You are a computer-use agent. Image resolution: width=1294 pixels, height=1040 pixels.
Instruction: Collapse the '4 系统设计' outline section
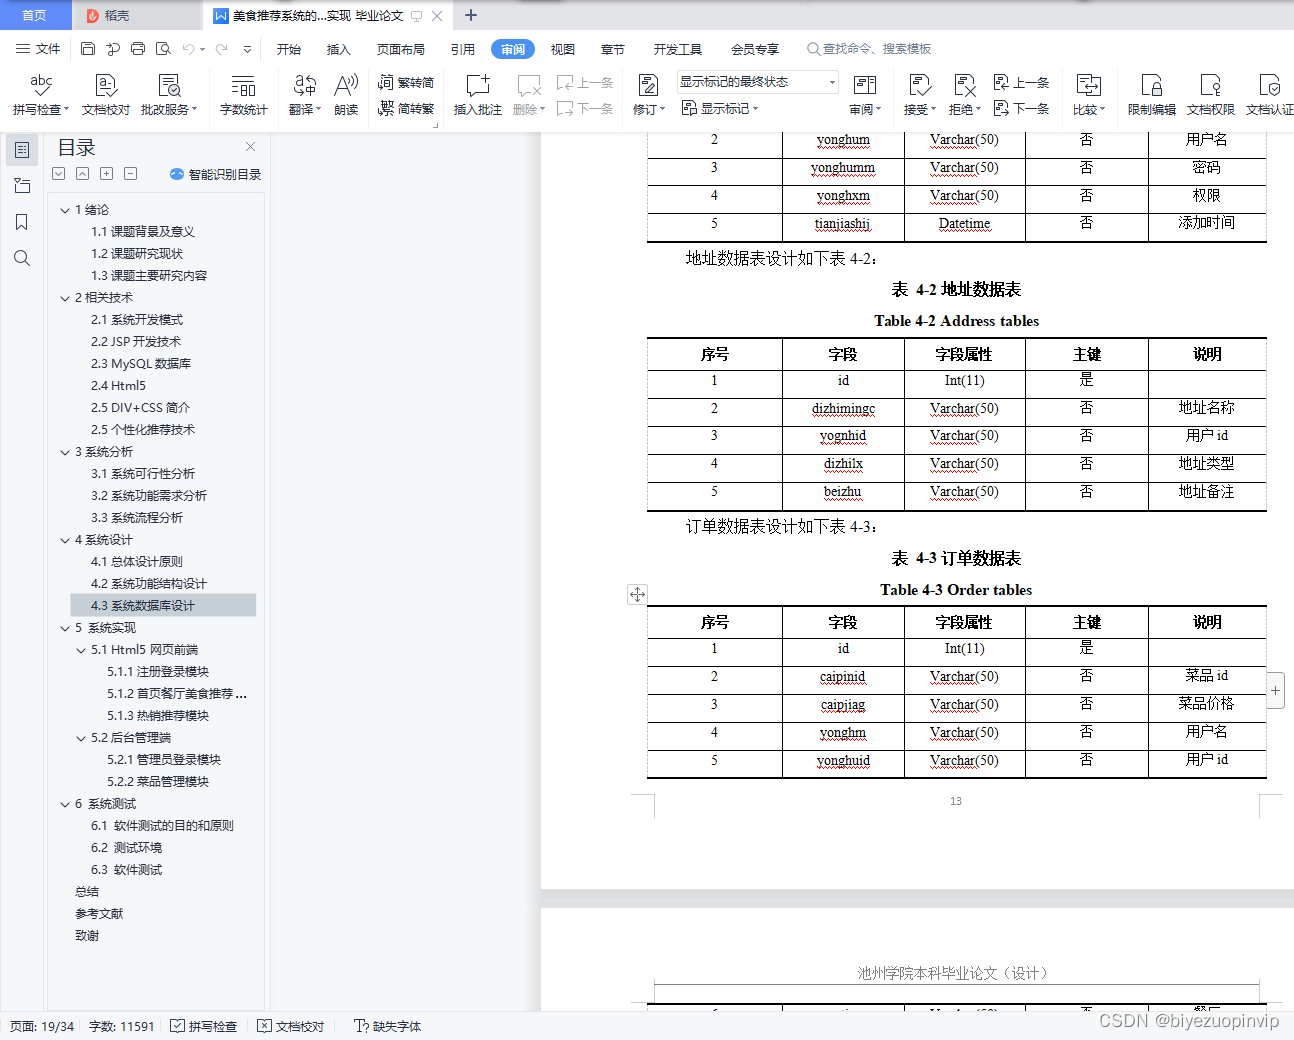click(65, 540)
